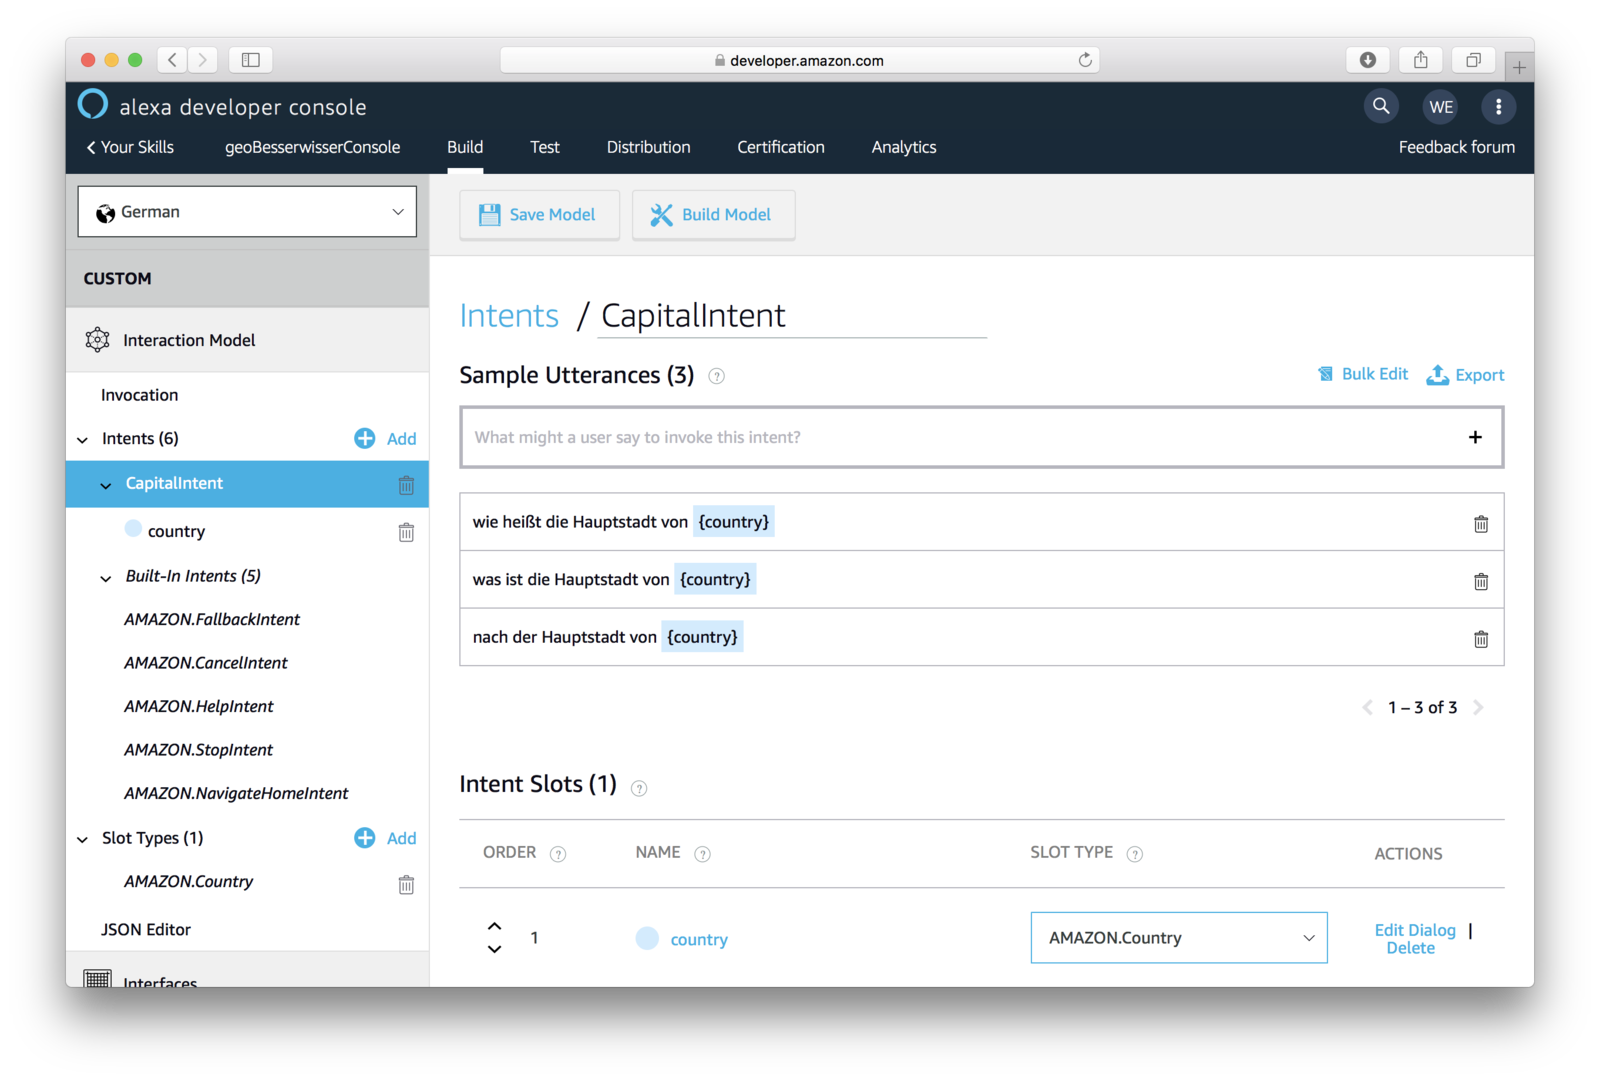Open the JSON Editor
Viewport: 1600px width, 1081px height.
pyautogui.click(x=146, y=930)
